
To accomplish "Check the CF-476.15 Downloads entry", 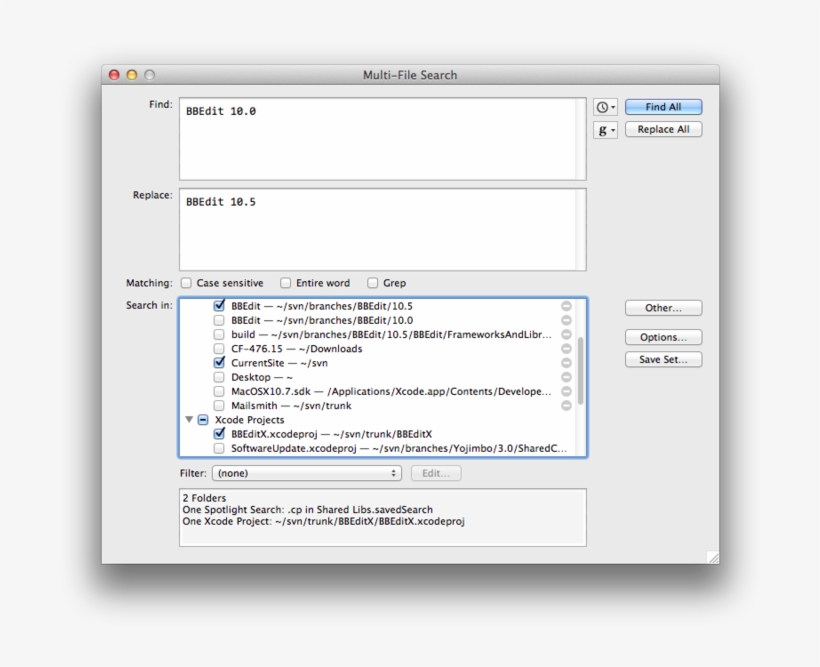I will pos(219,348).
